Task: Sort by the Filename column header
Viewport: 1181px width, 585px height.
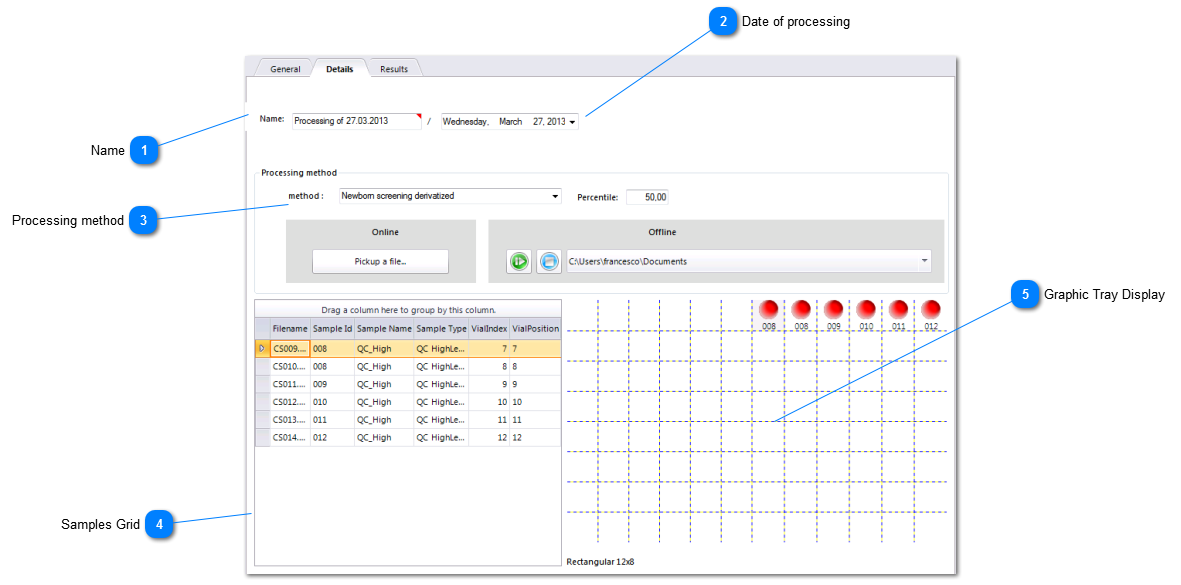Action: coord(291,329)
